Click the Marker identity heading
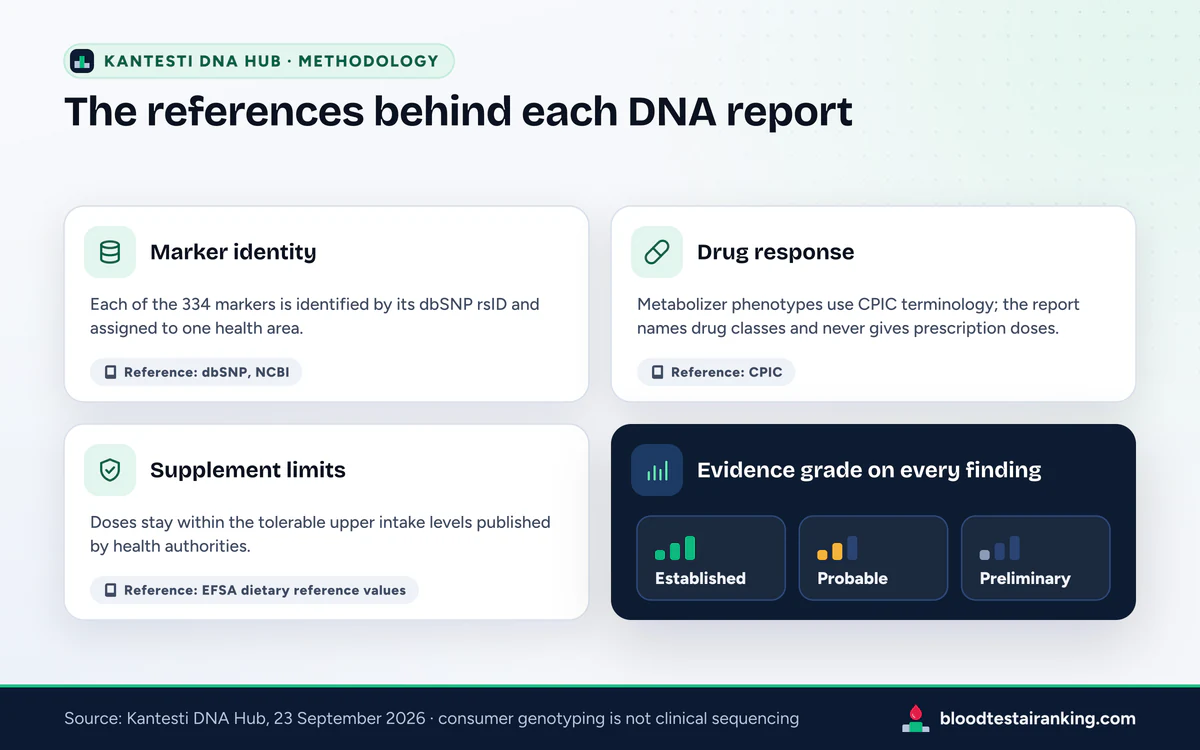Viewport: 1200px width, 750px height. (233, 252)
